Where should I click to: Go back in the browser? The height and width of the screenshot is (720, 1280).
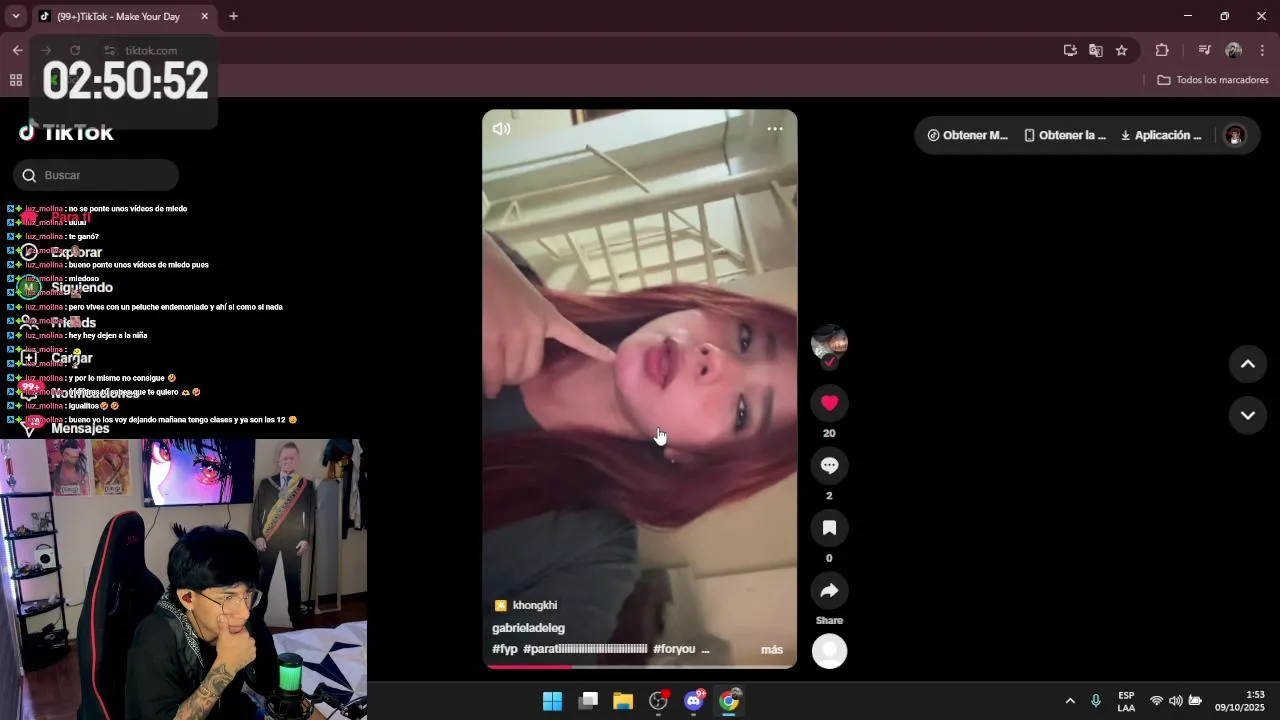point(17,50)
